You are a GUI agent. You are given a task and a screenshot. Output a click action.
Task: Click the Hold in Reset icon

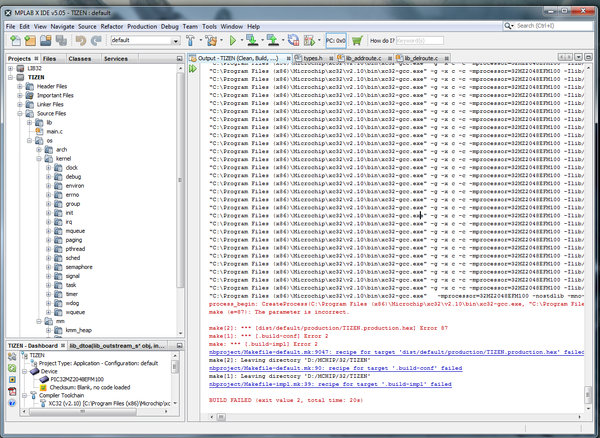point(293,40)
